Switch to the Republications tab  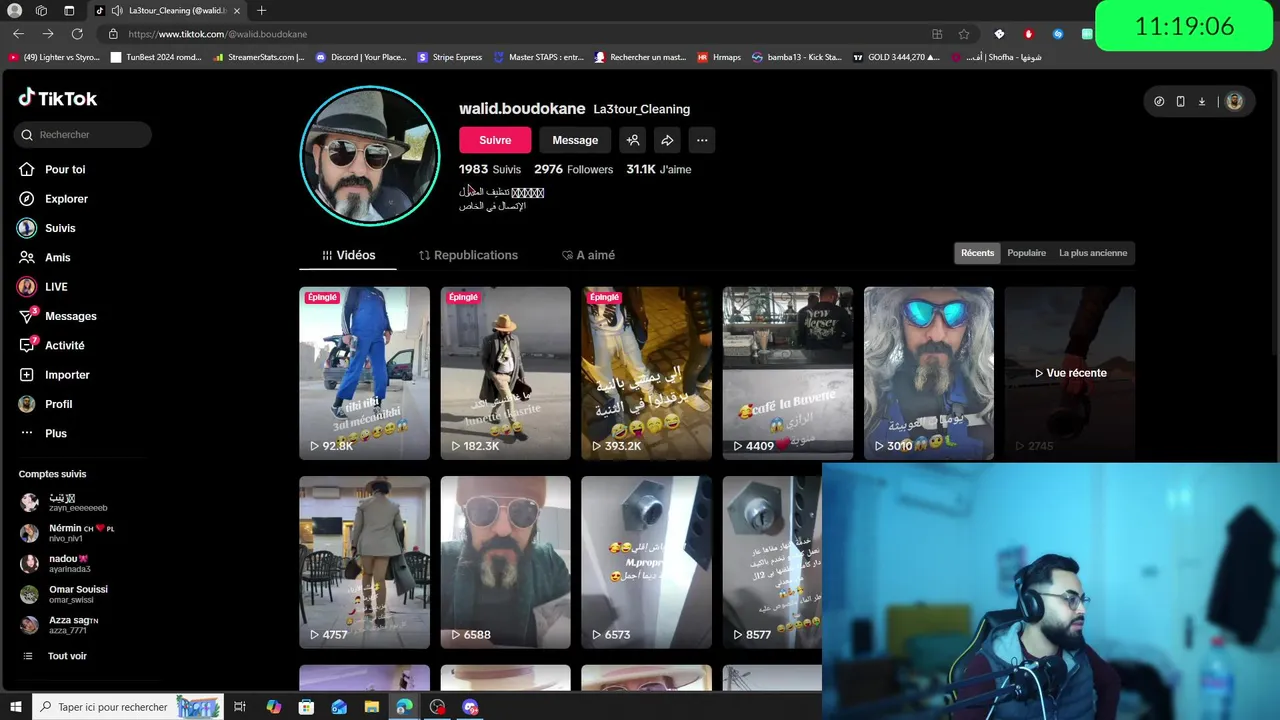pyautogui.click(x=468, y=255)
